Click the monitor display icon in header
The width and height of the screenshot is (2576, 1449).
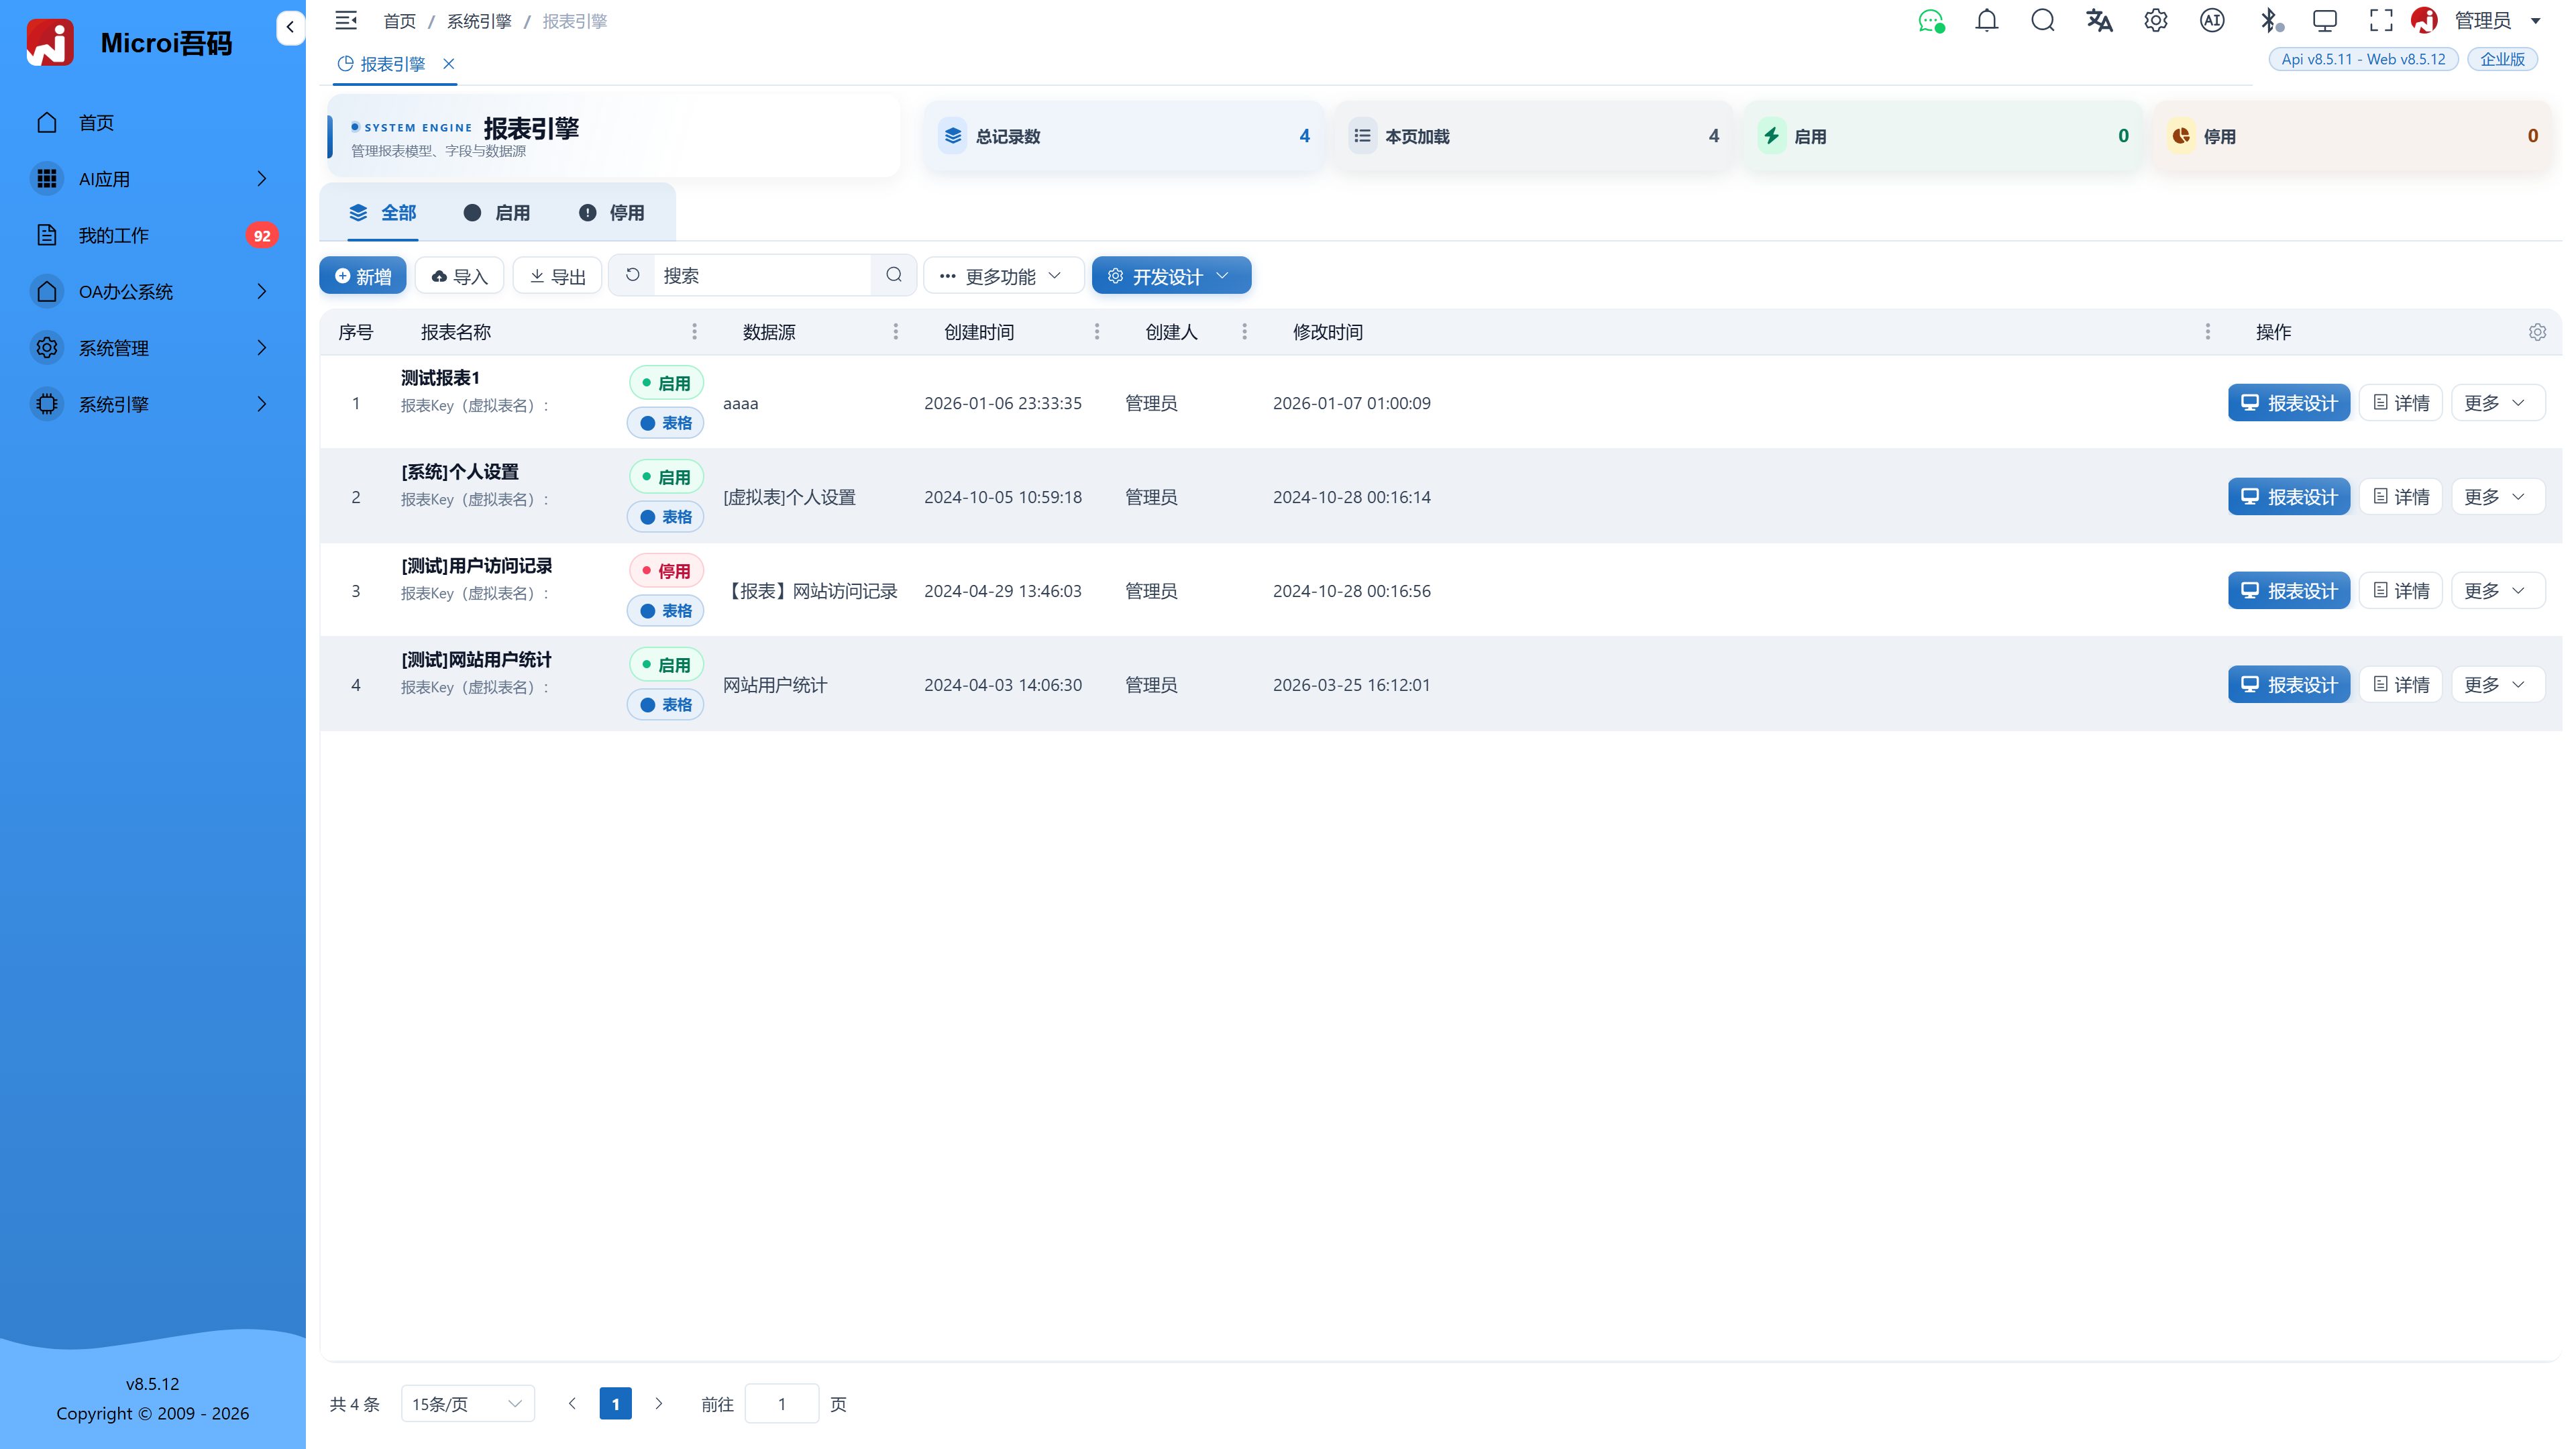coord(2325,20)
